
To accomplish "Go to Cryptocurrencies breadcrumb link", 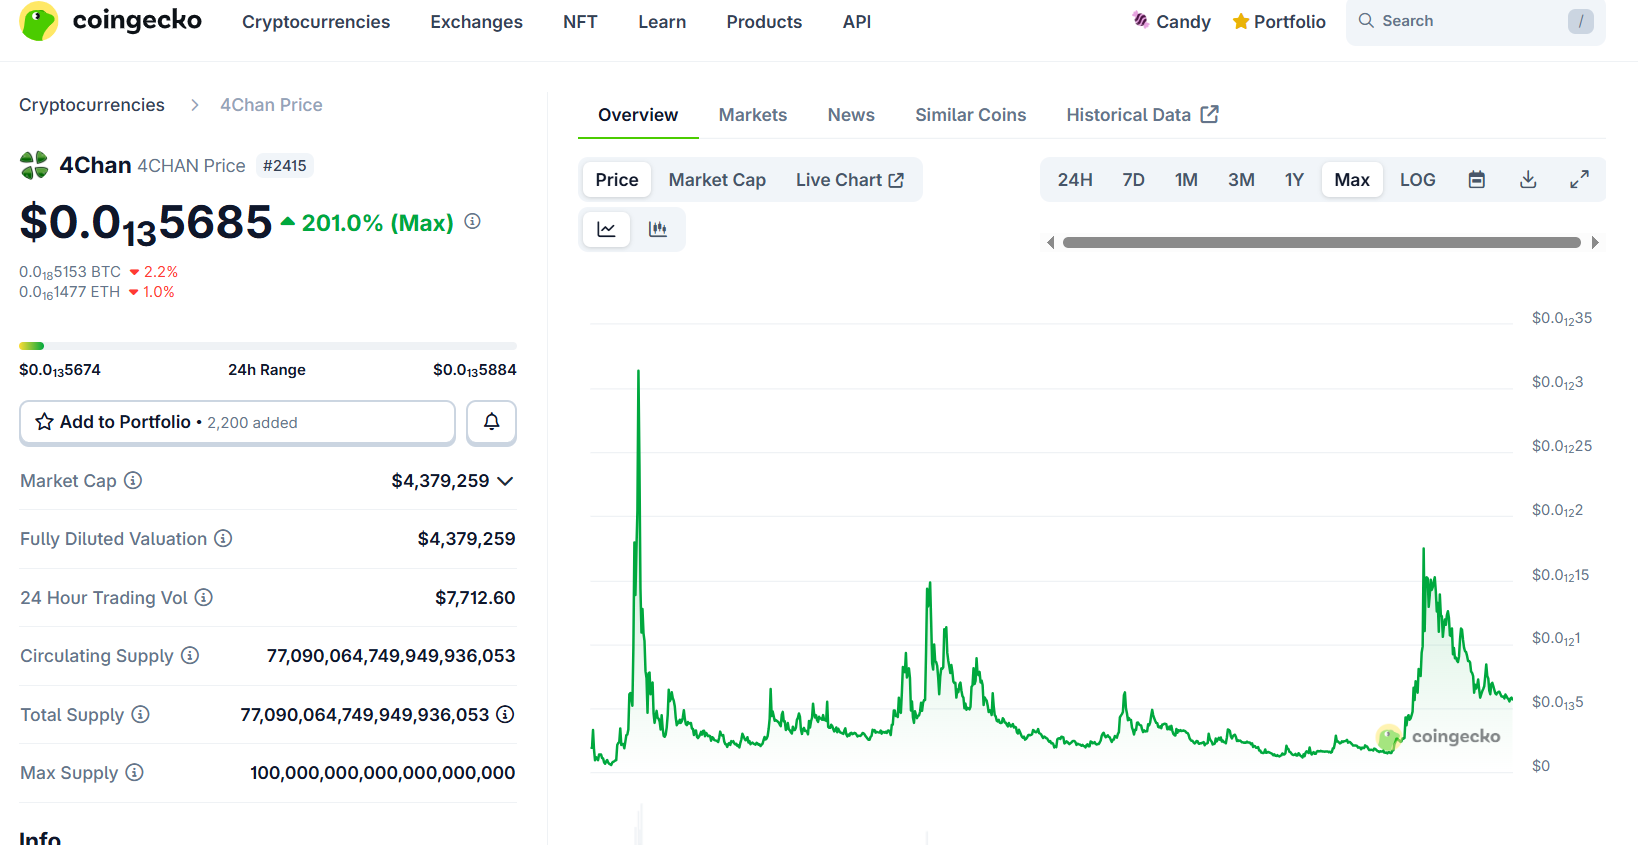I will point(92,105).
